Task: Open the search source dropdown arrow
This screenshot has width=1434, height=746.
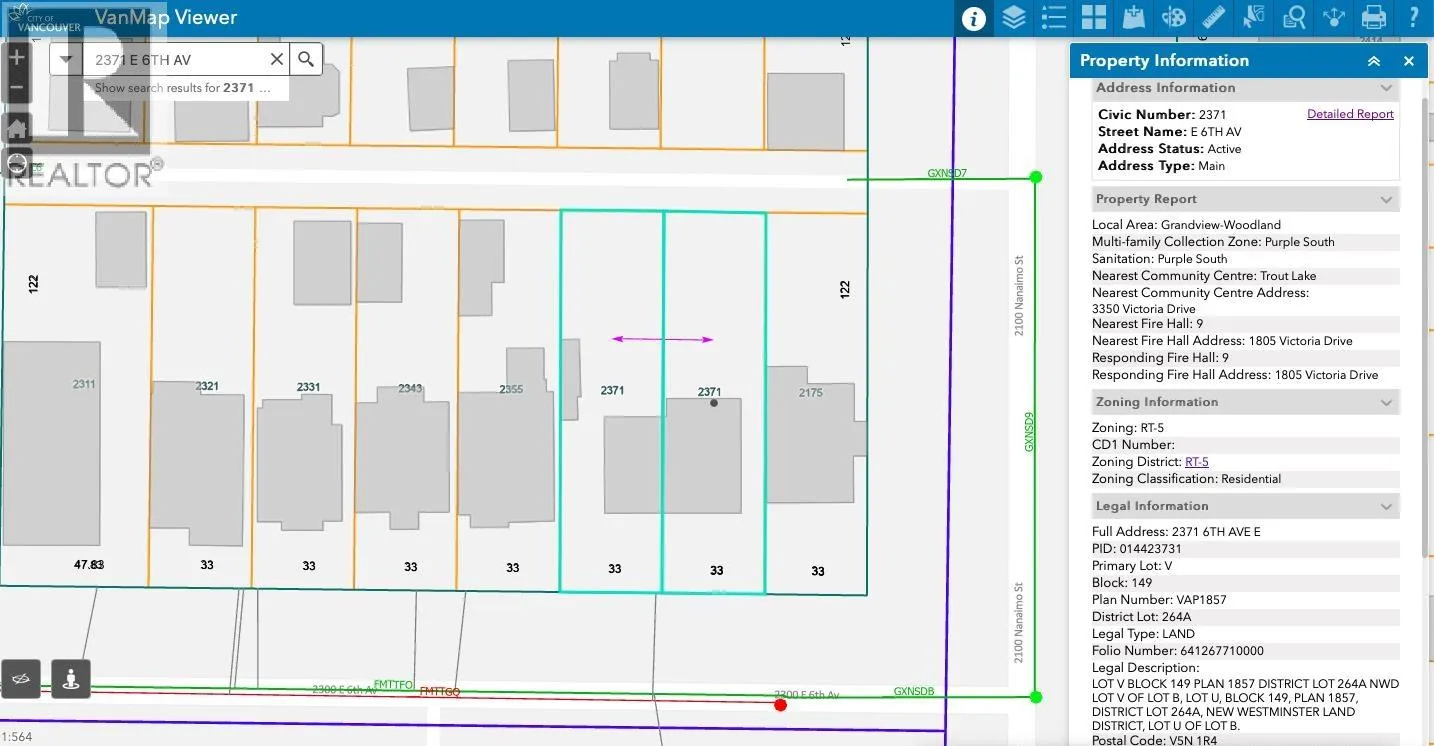Action: (66, 60)
